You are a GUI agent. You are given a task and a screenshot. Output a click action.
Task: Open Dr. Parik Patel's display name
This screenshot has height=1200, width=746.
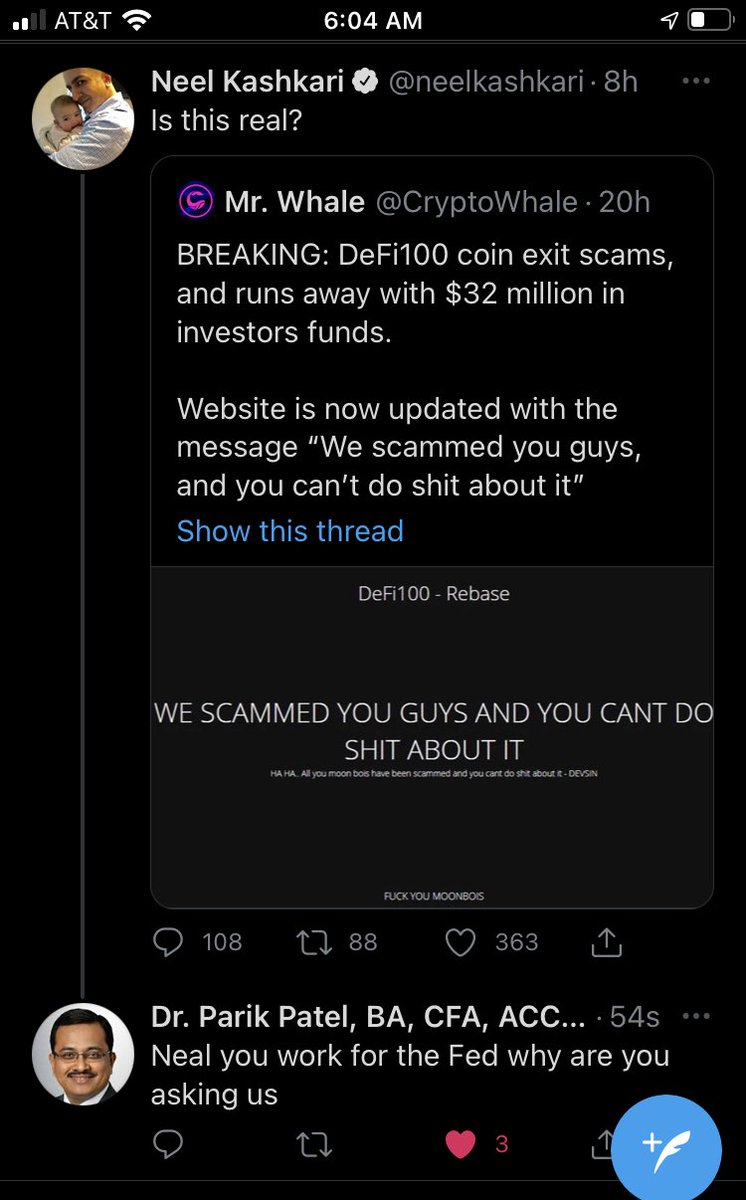(x=368, y=1017)
